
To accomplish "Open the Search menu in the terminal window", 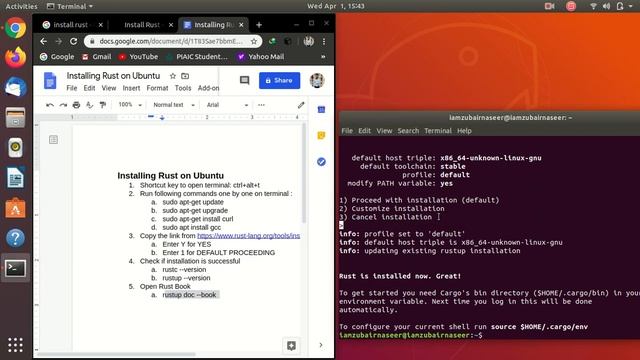I will [x=408, y=131].
